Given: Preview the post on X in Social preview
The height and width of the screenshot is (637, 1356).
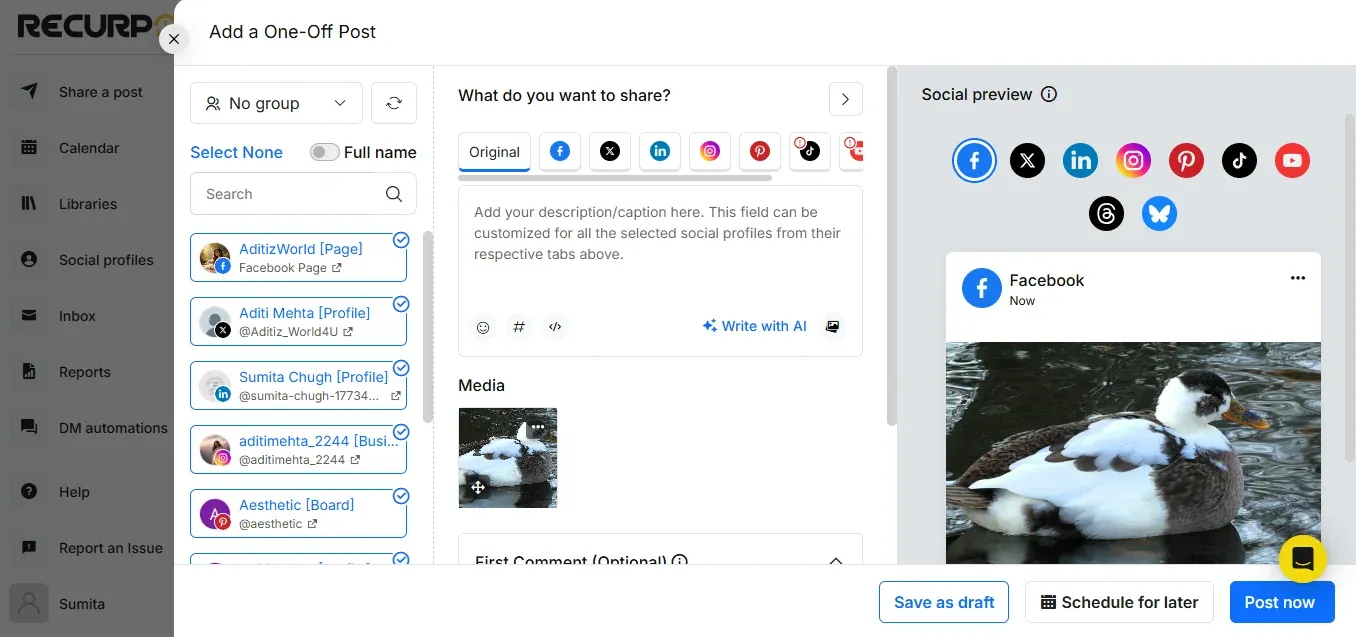Looking at the screenshot, I should pyautogui.click(x=1027, y=160).
